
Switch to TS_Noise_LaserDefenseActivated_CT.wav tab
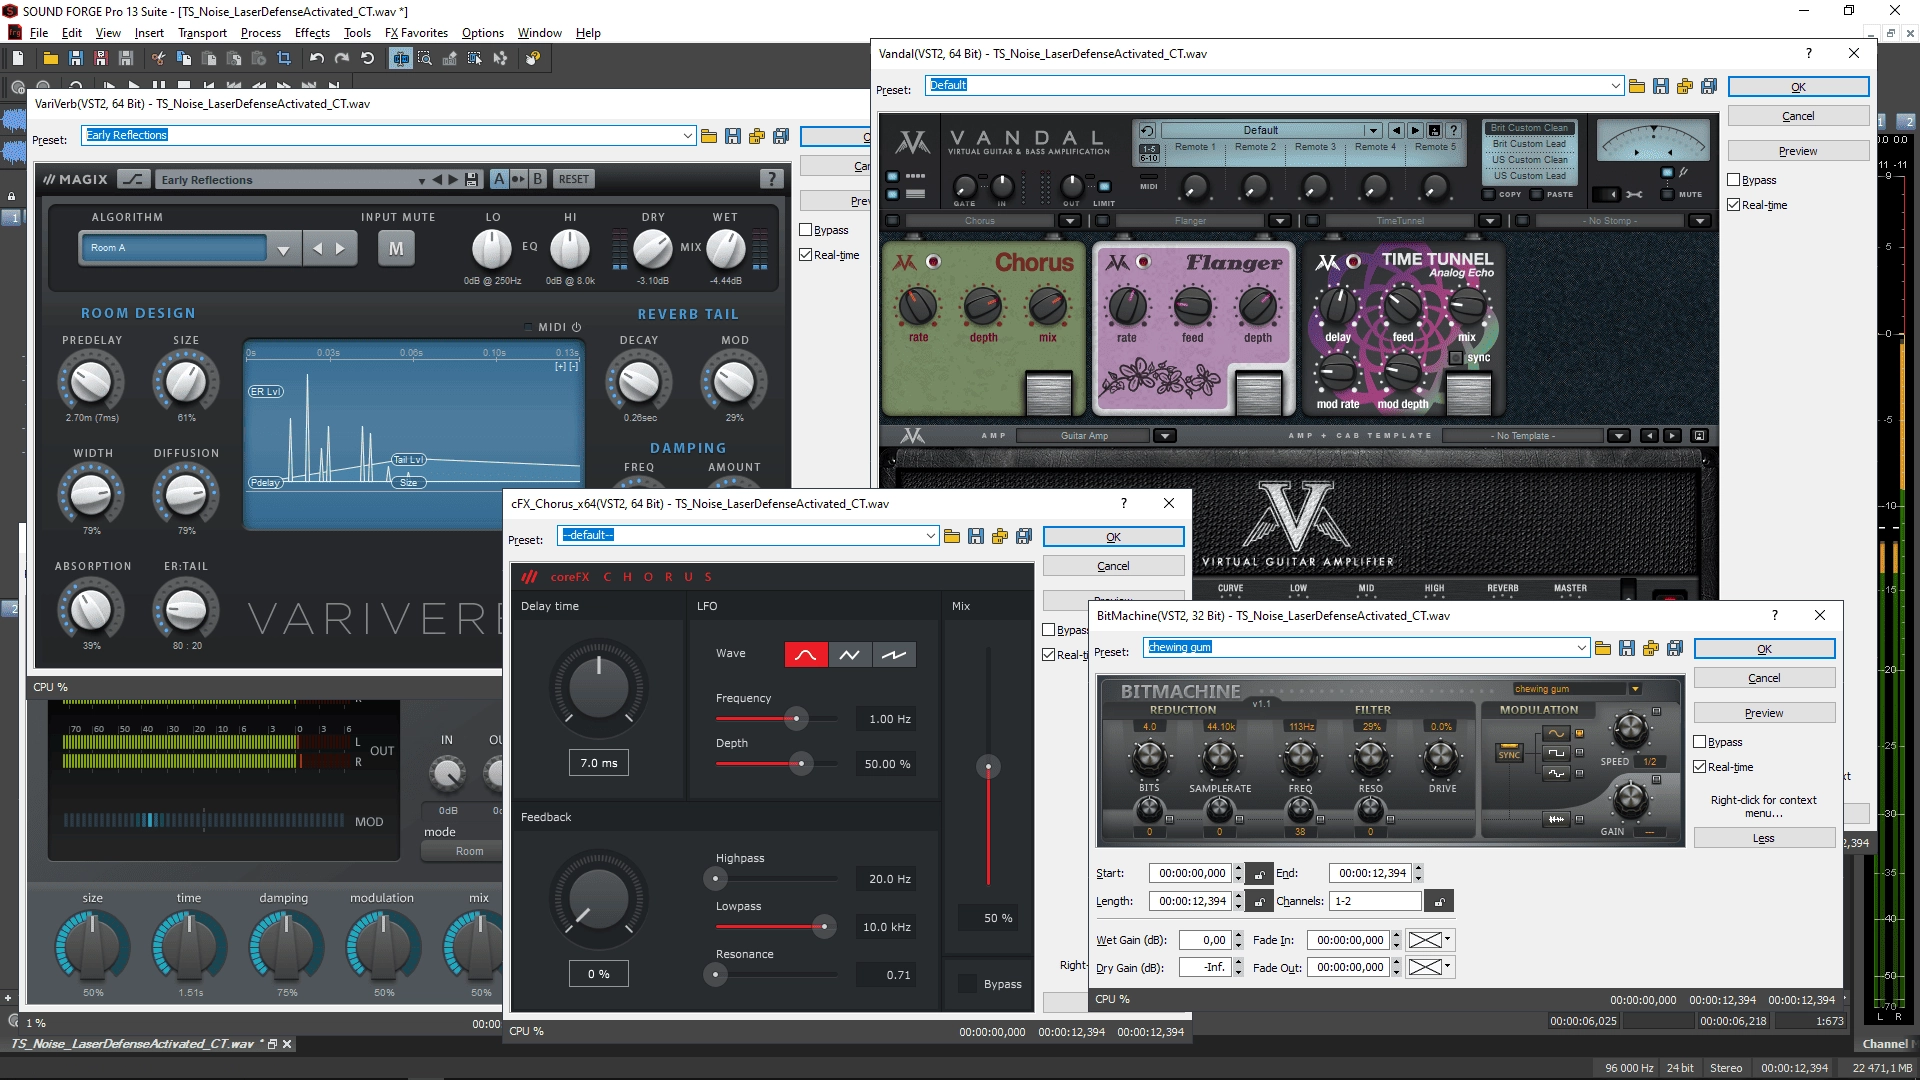click(133, 1044)
